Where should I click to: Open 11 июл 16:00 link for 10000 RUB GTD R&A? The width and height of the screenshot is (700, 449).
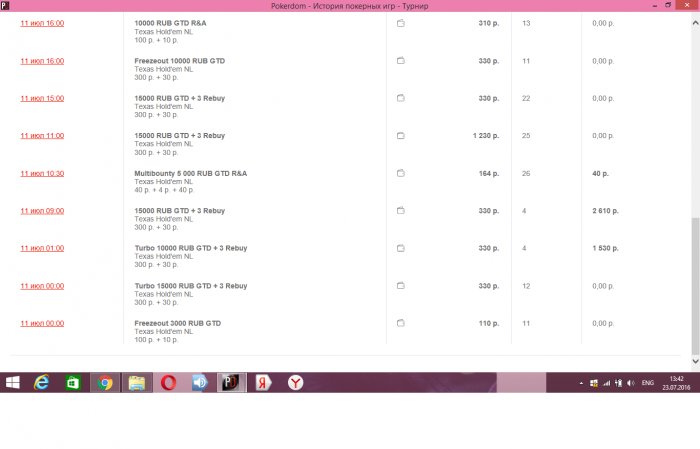[x=42, y=23]
